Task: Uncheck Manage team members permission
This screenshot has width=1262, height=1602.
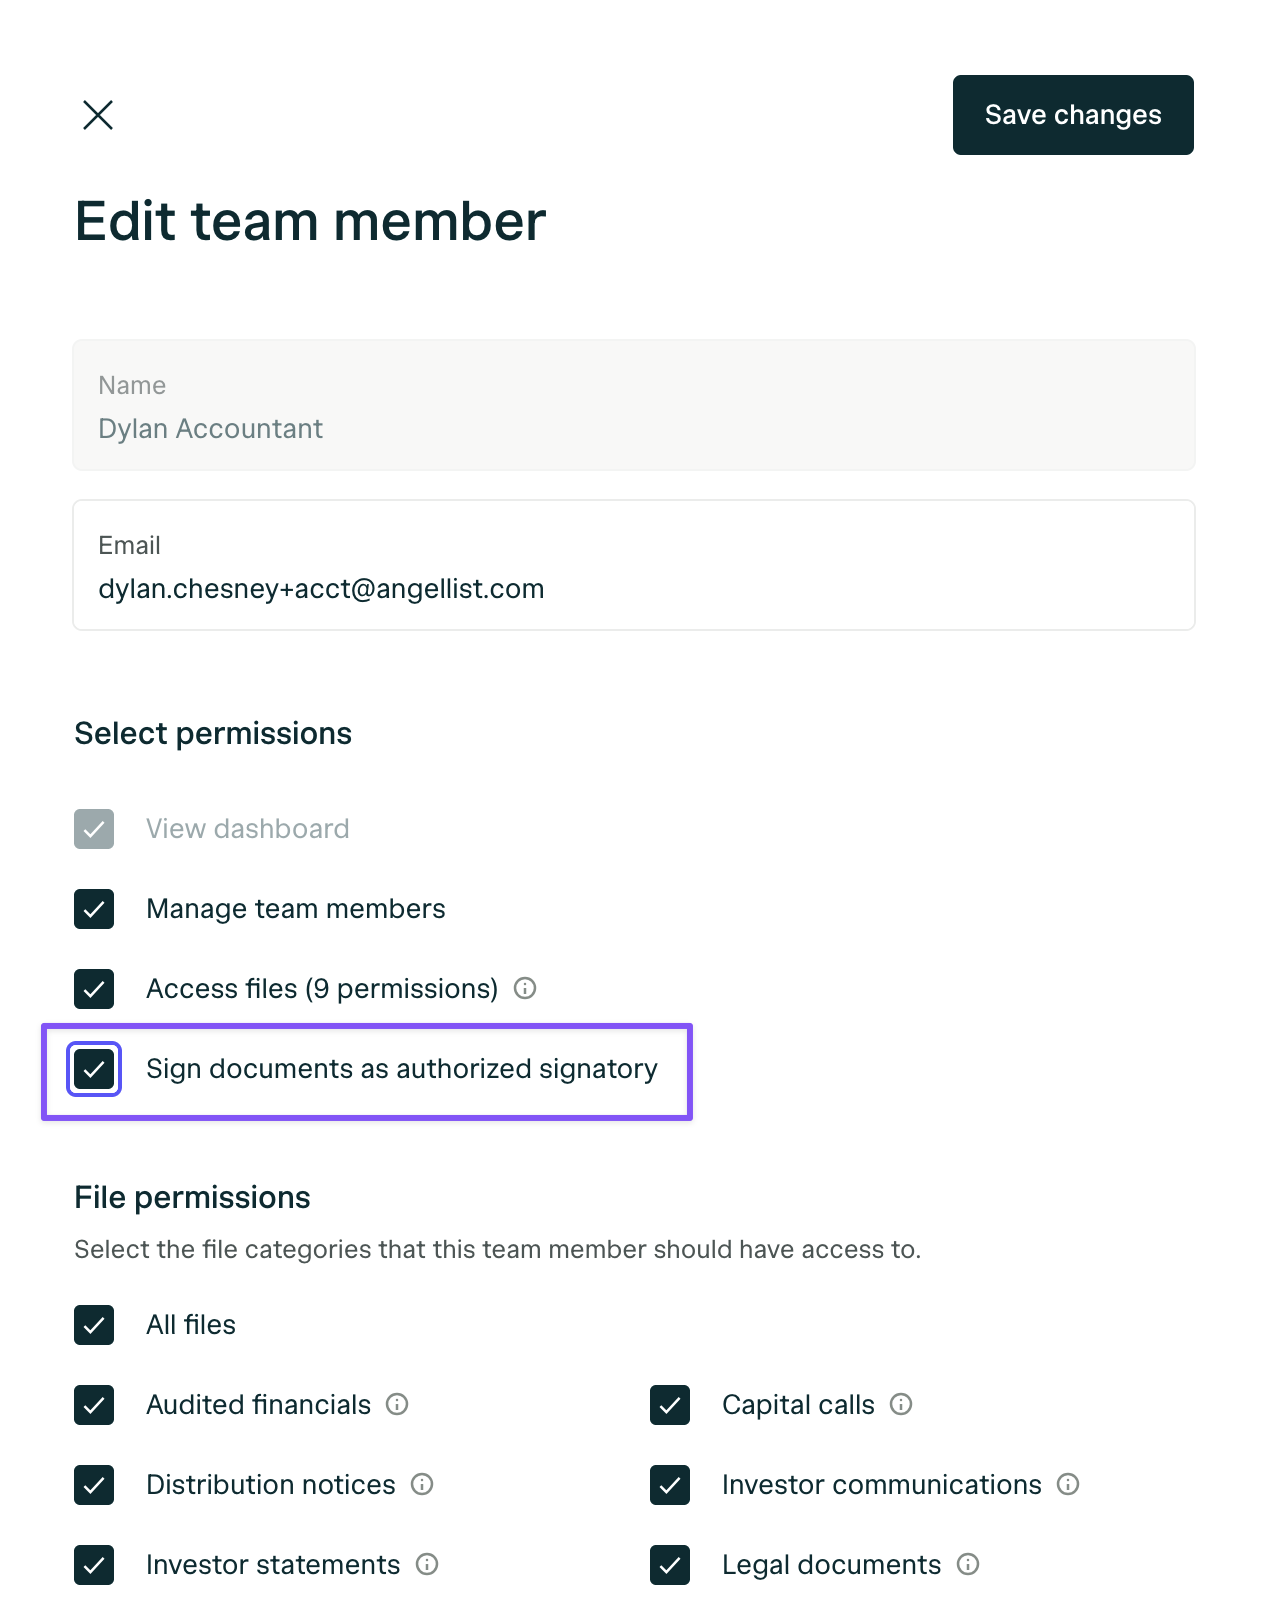Action: 94,909
